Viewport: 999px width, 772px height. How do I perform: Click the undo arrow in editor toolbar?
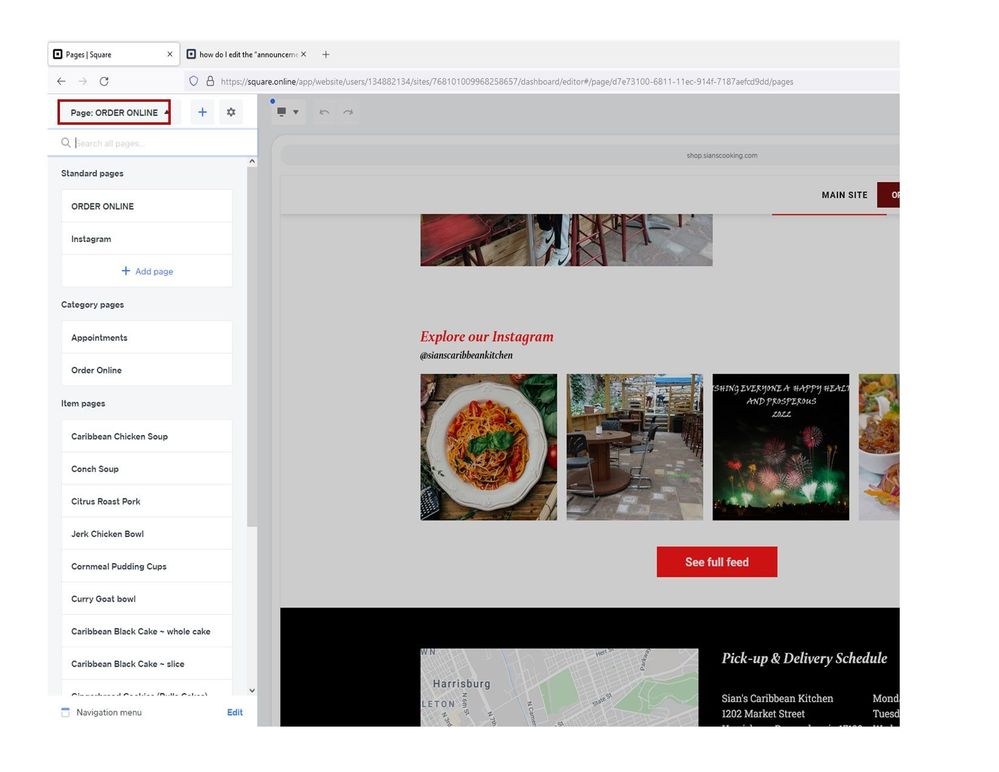click(324, 112)
